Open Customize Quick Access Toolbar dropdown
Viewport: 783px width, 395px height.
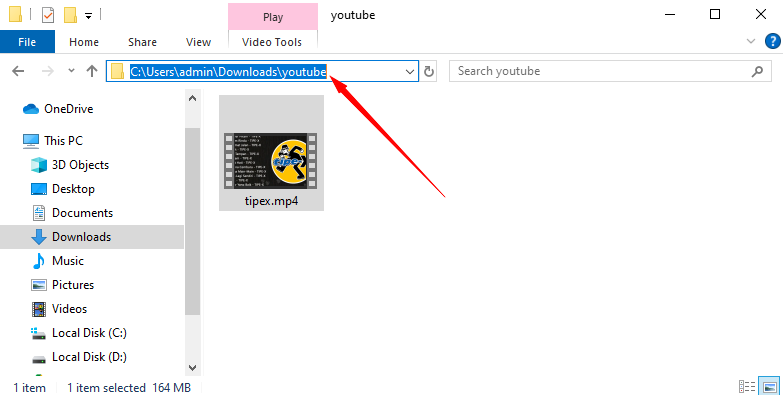(88, 16)
